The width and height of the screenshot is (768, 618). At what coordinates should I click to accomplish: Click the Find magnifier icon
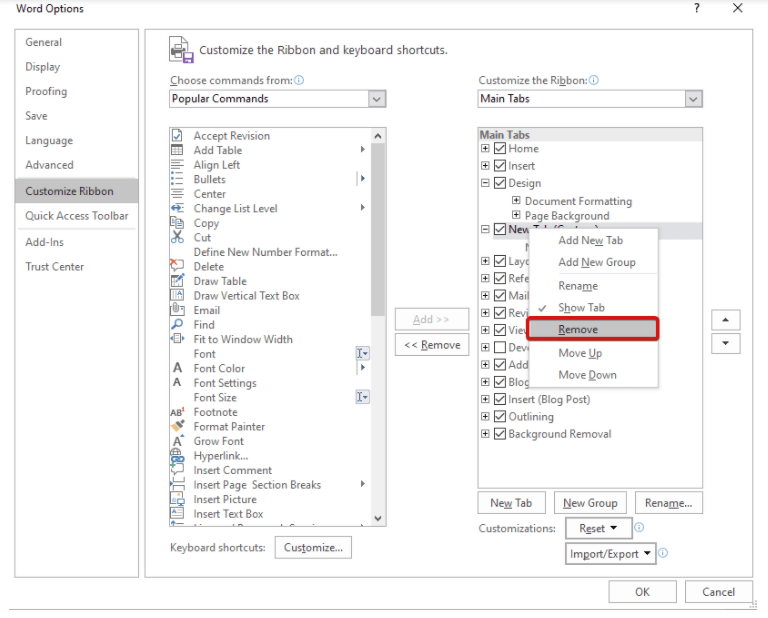[177, 324]
